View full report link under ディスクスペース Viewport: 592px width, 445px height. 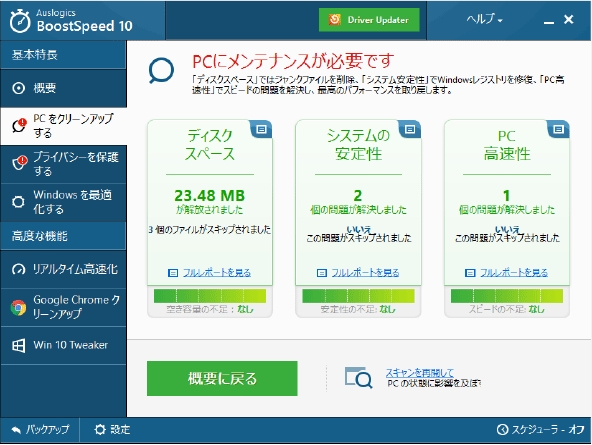(x=217, y=273)
